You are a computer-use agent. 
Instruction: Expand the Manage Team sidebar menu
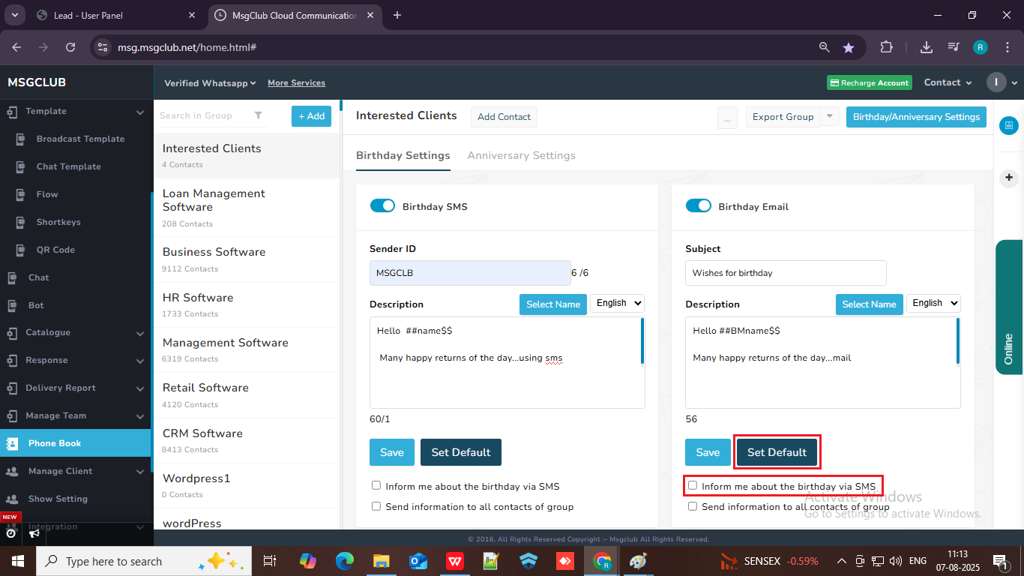(76, 415)
